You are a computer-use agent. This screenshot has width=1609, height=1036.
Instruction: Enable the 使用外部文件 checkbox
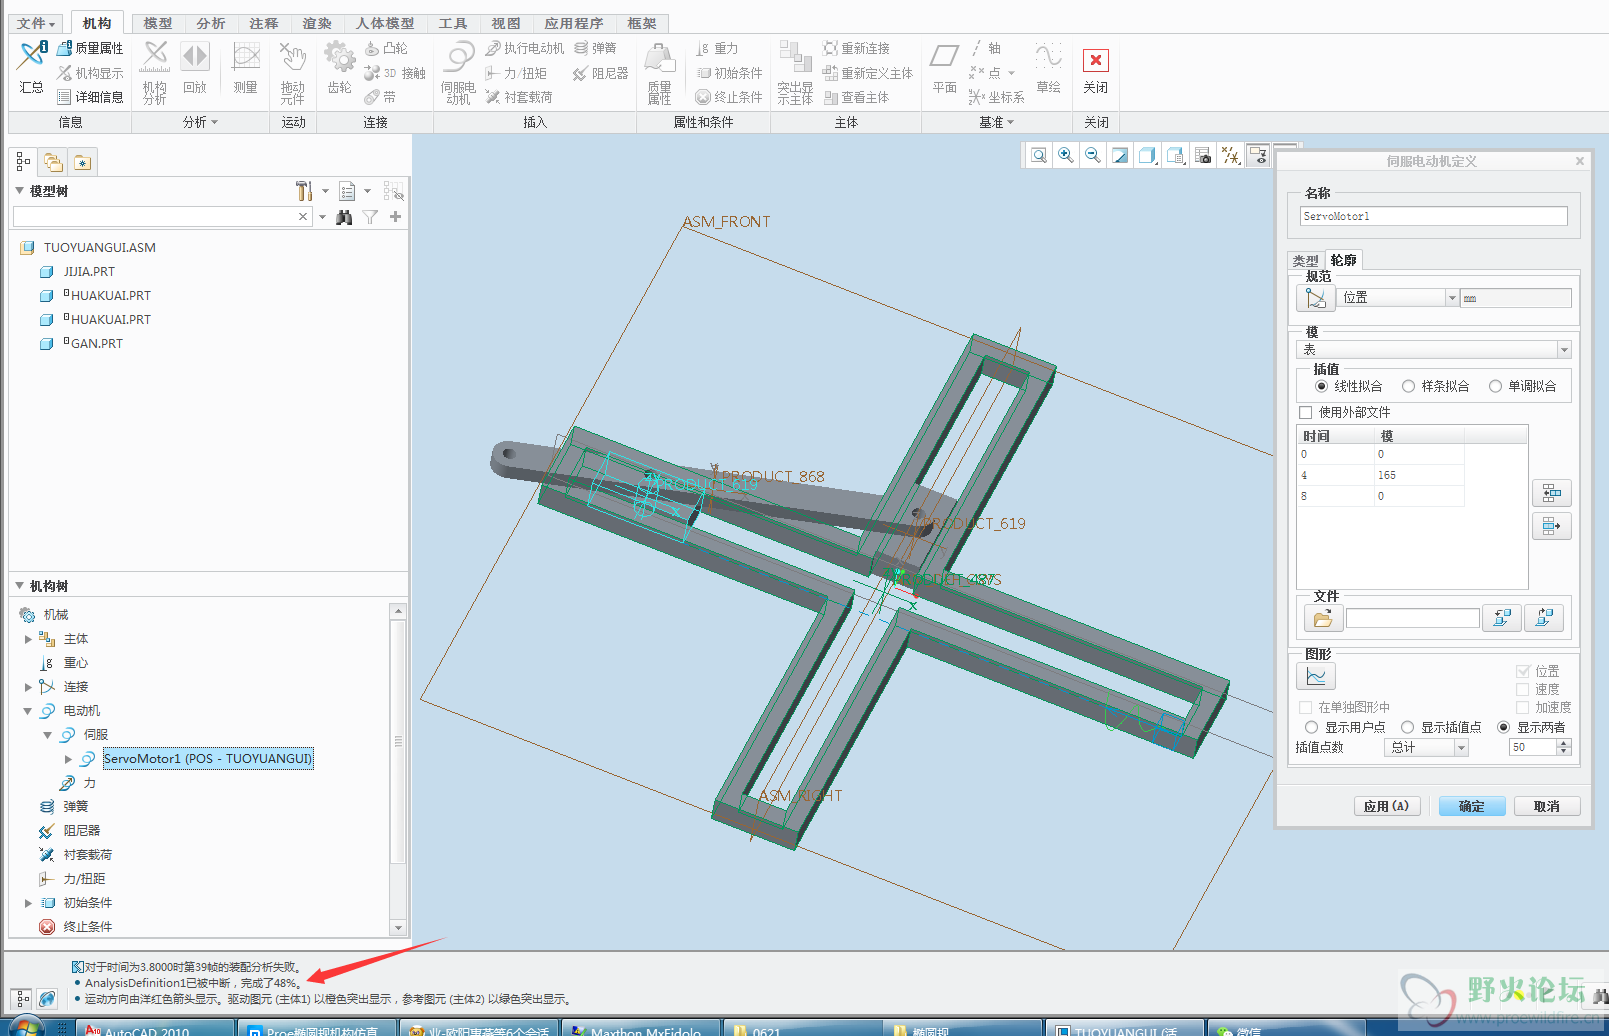pos(1305,413)
